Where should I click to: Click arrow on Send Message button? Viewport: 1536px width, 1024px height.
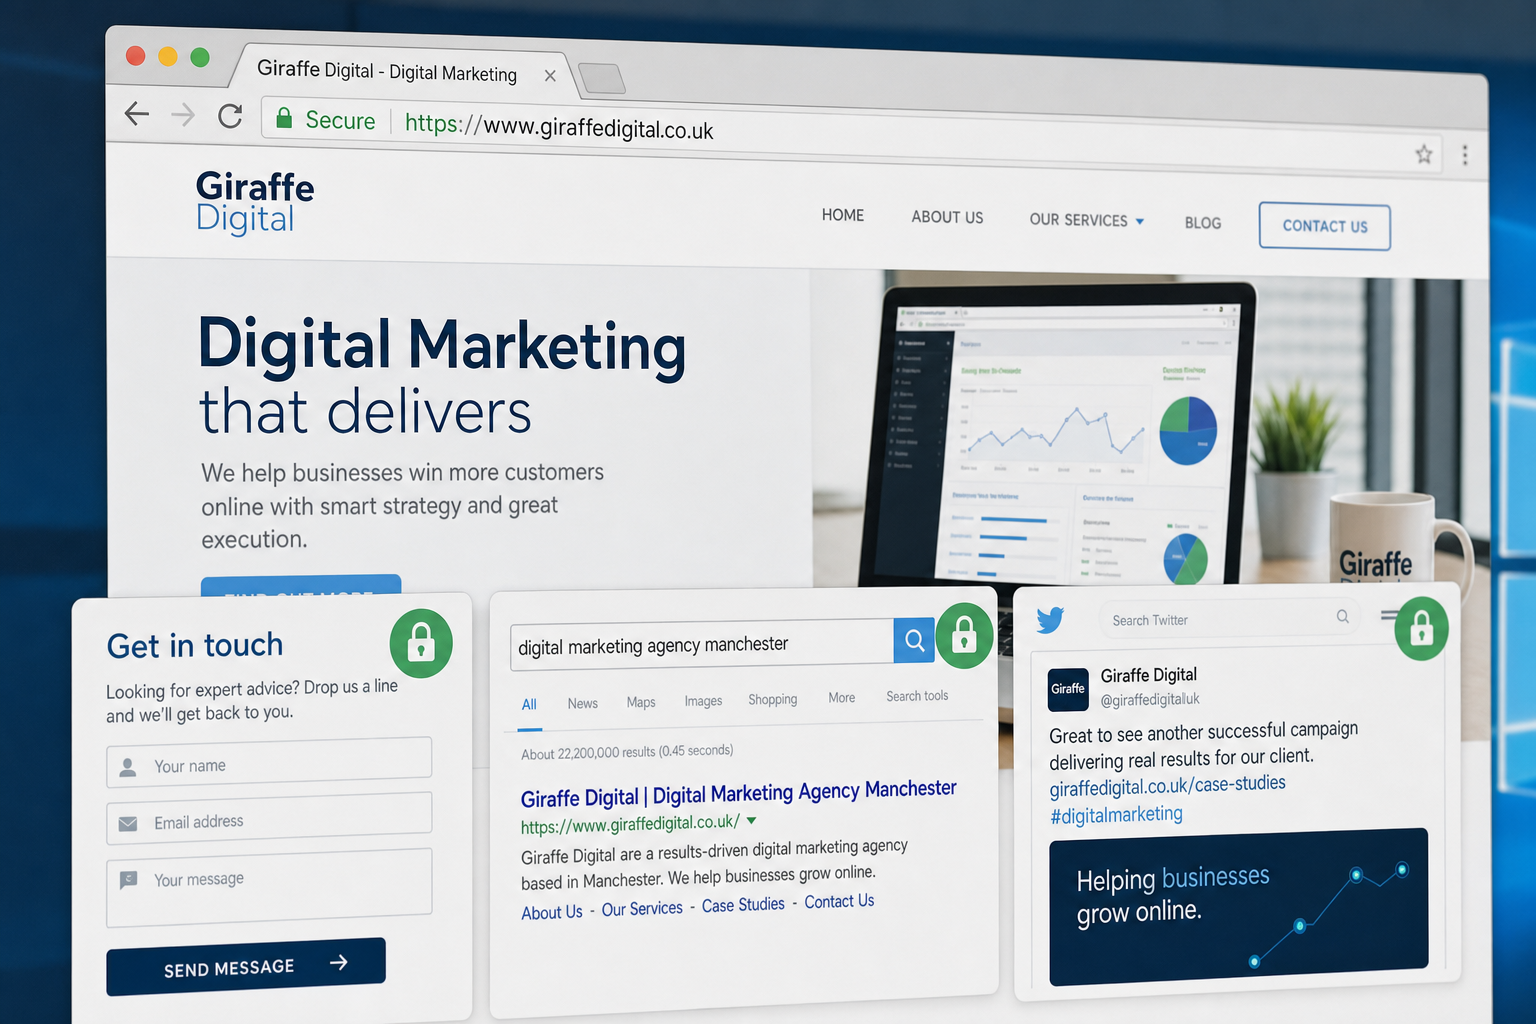[x=339, y=962]
